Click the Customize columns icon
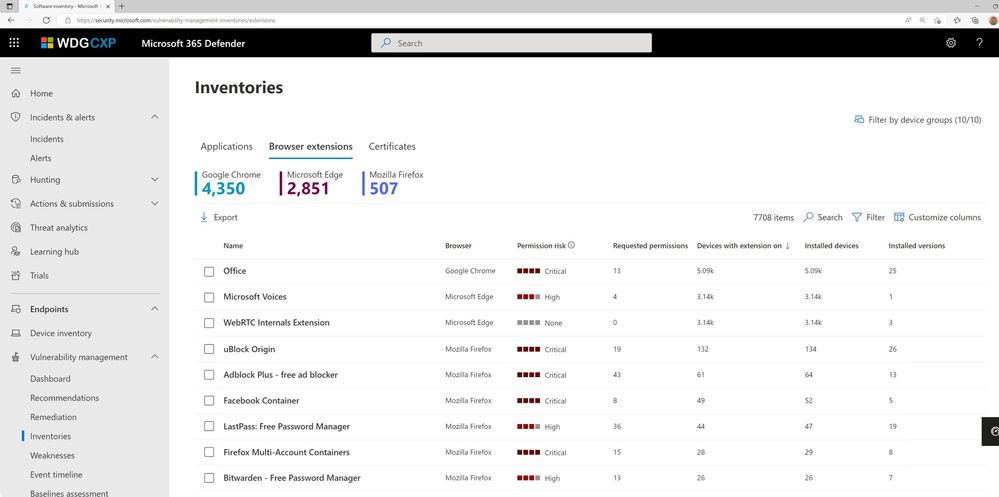This screenshot has width=999, height=497. click(x=899, y=217)
